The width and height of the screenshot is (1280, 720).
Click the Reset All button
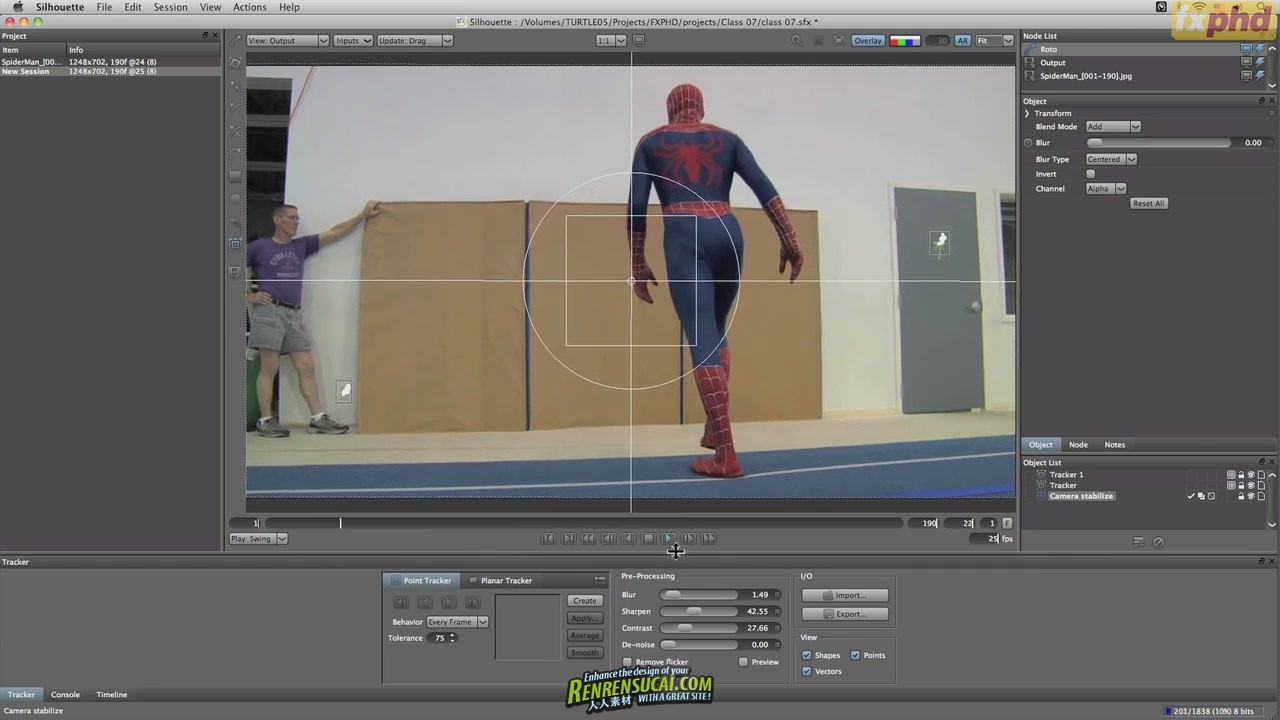point(1148,203)
